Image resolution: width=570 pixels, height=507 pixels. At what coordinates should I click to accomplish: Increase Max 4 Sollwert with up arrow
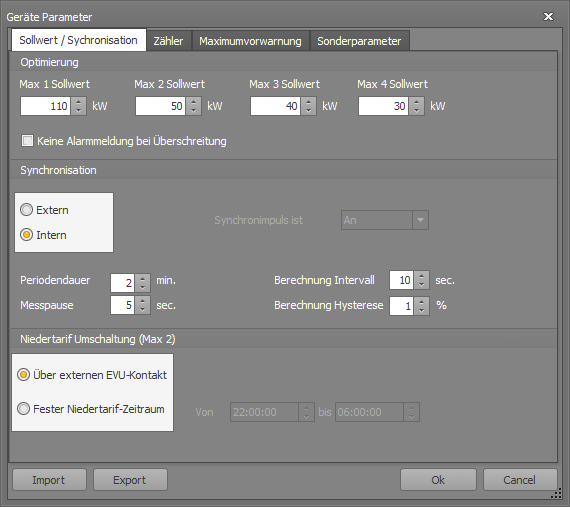pyautogui.click(x=417, y=101)
